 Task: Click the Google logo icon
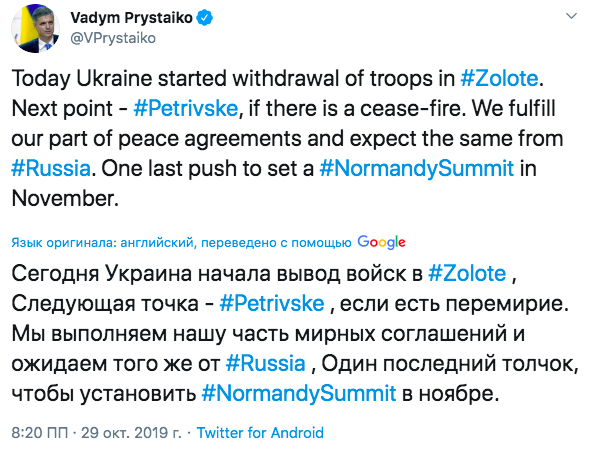(381, 242)
